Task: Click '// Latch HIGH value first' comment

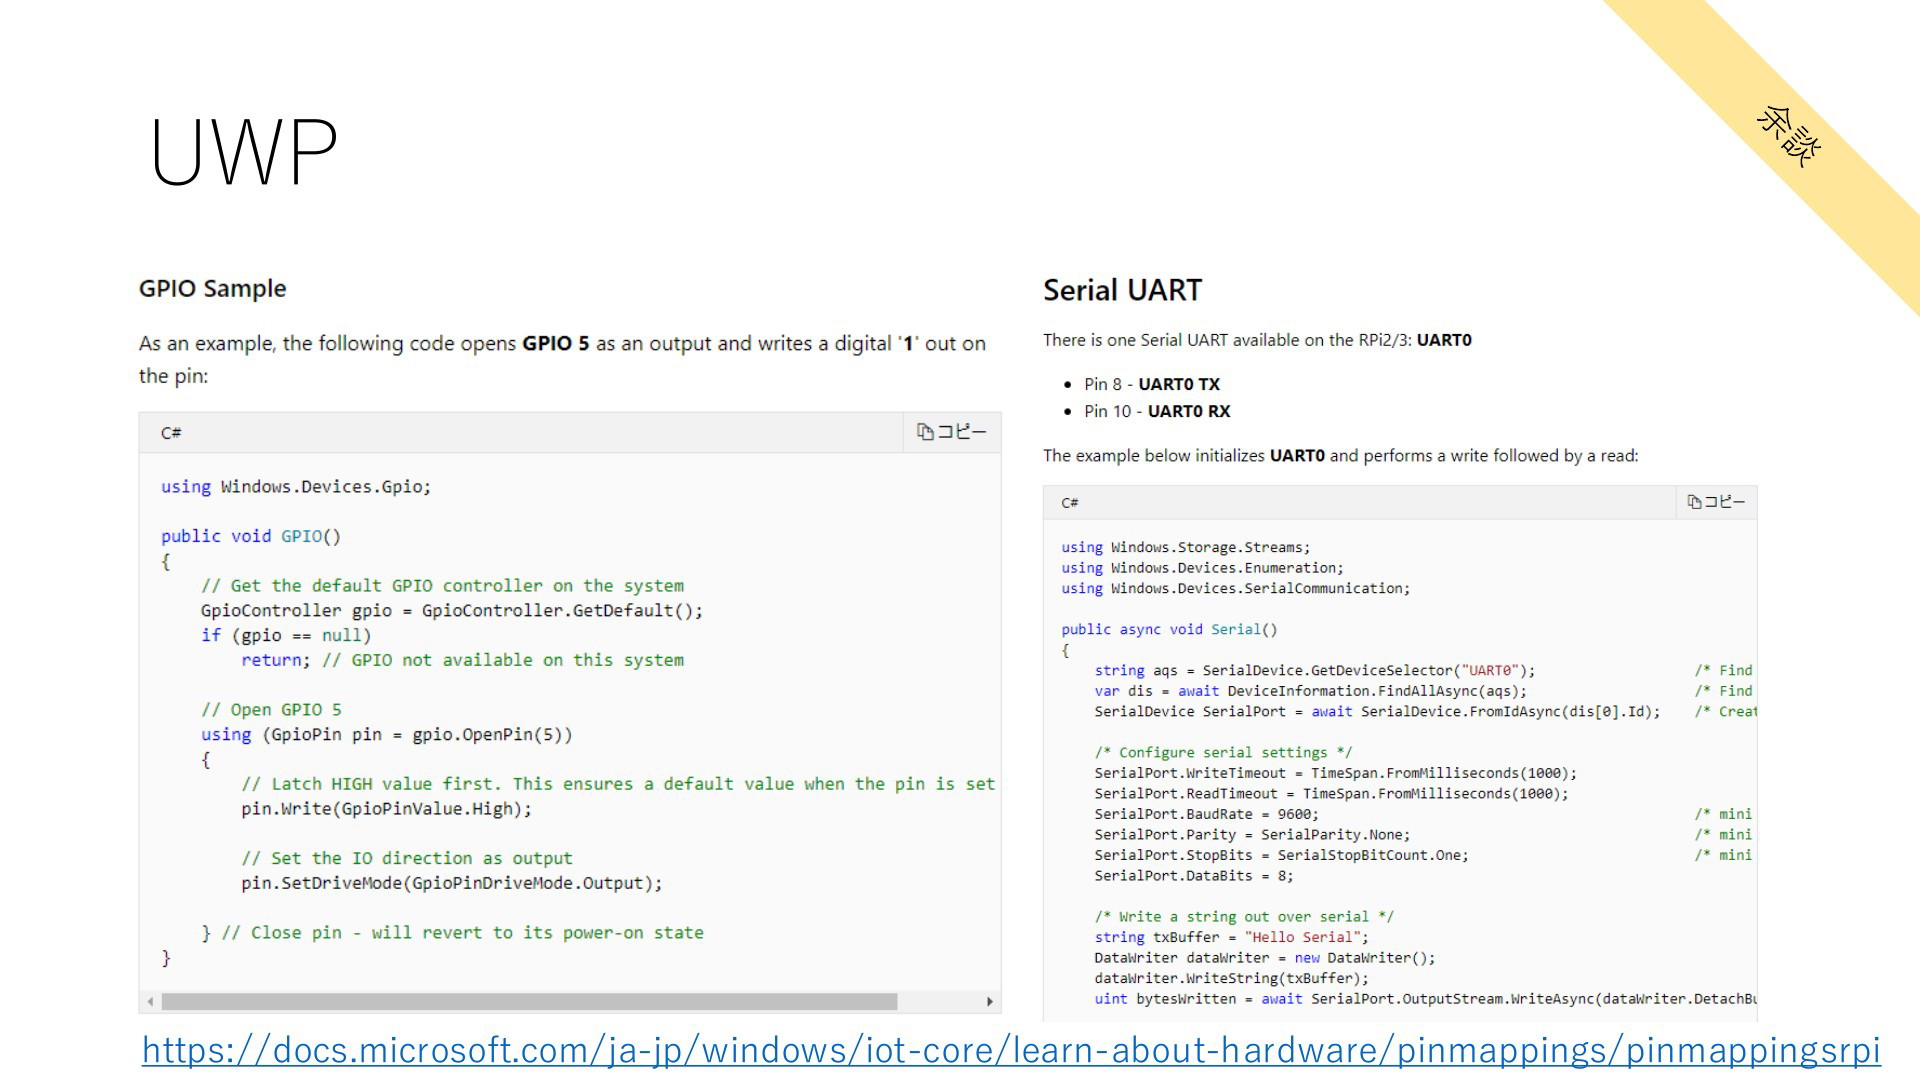Action: tap(617, 784)
